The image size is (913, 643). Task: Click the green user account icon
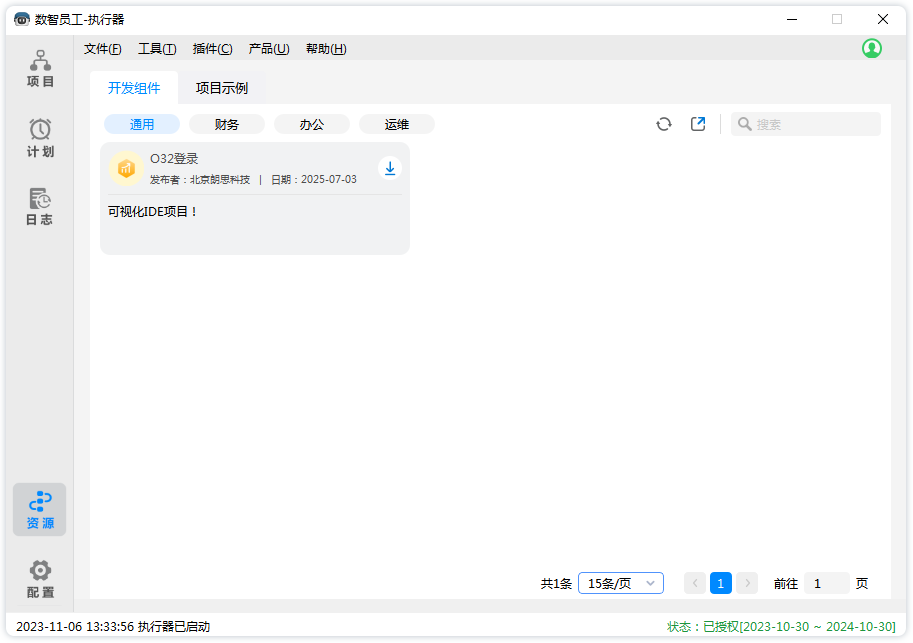point(871,47)
